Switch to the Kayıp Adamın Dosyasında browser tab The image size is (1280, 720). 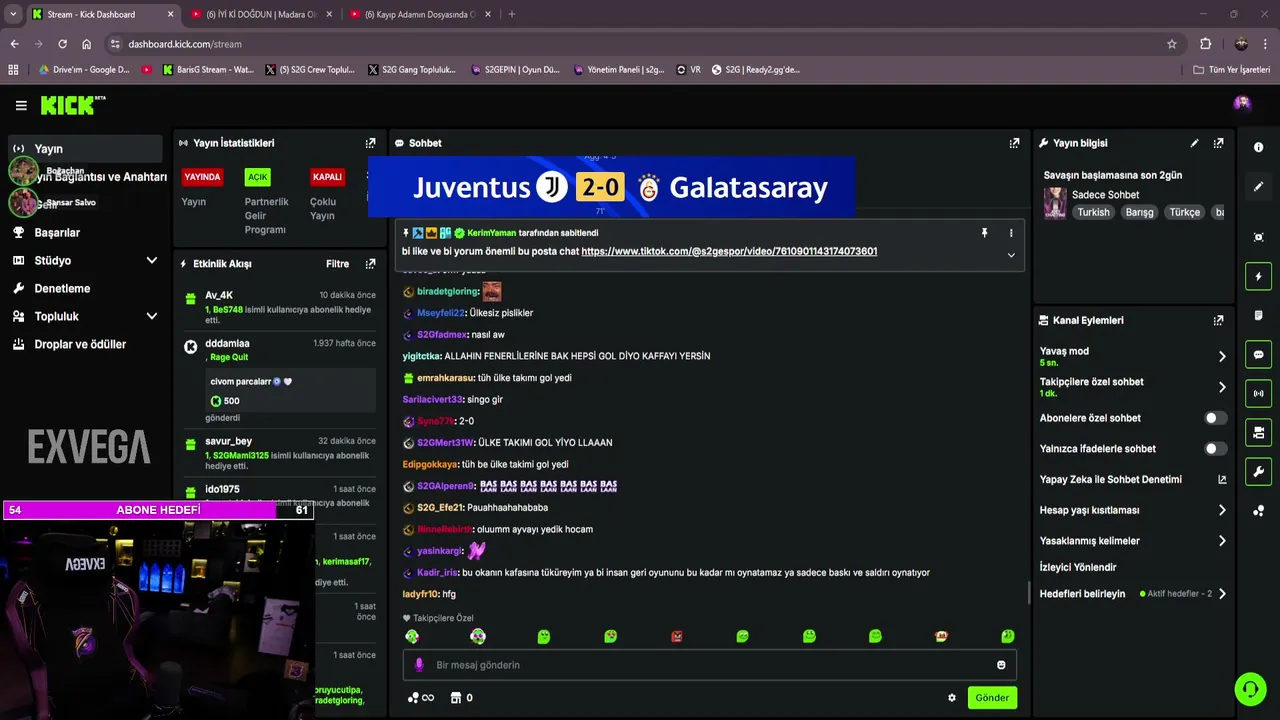[x=419, y=14]
